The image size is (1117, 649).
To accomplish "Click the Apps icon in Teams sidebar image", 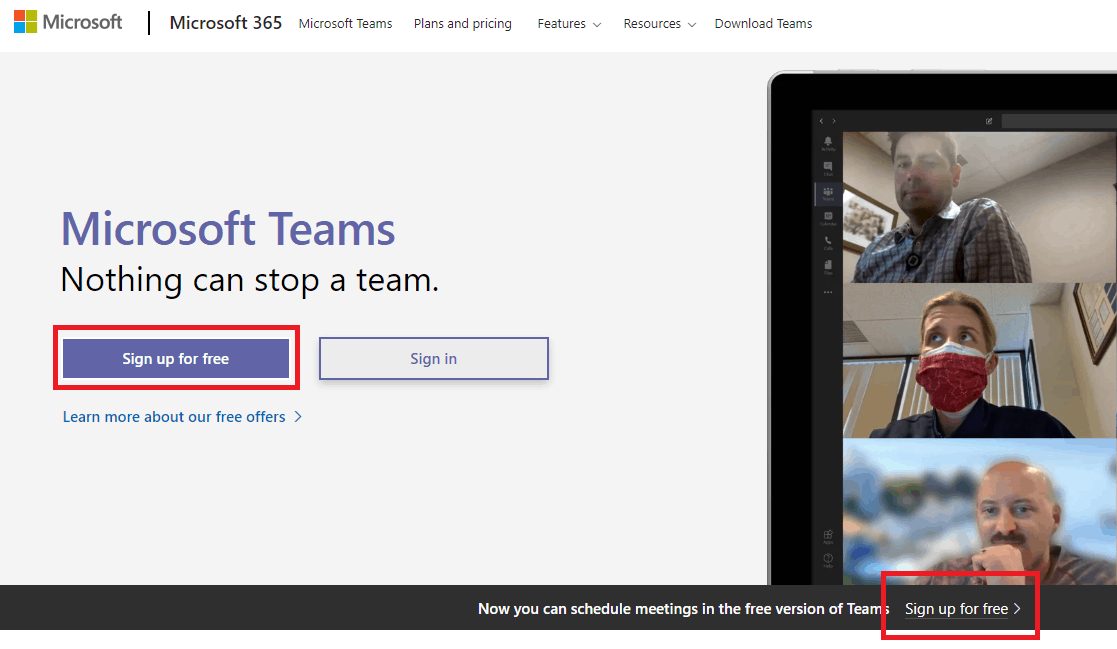I will (828, 536).
